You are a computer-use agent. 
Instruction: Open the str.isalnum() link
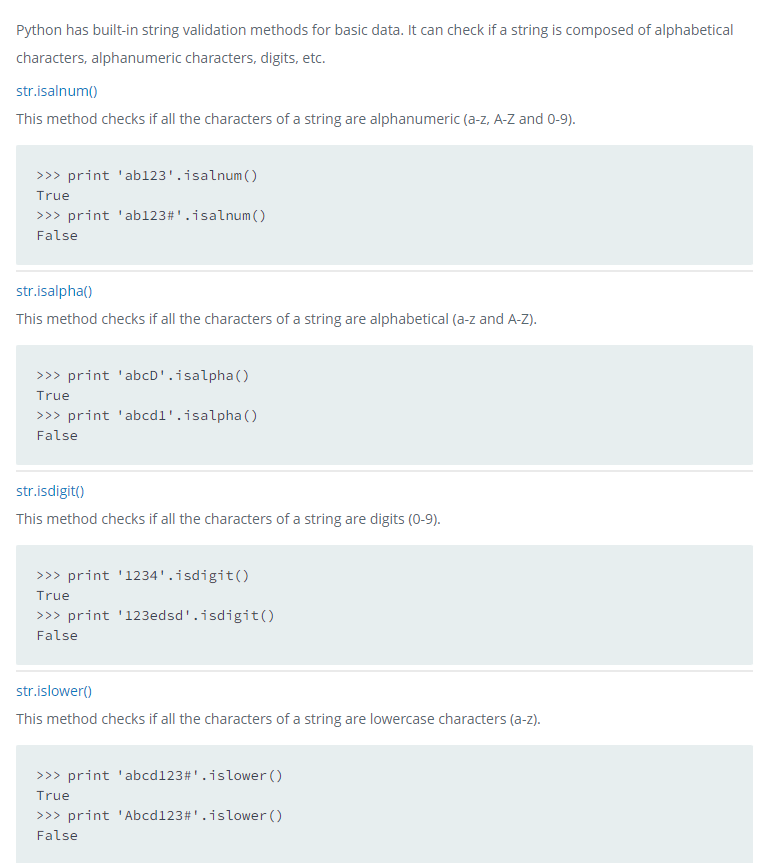point(57,91)
